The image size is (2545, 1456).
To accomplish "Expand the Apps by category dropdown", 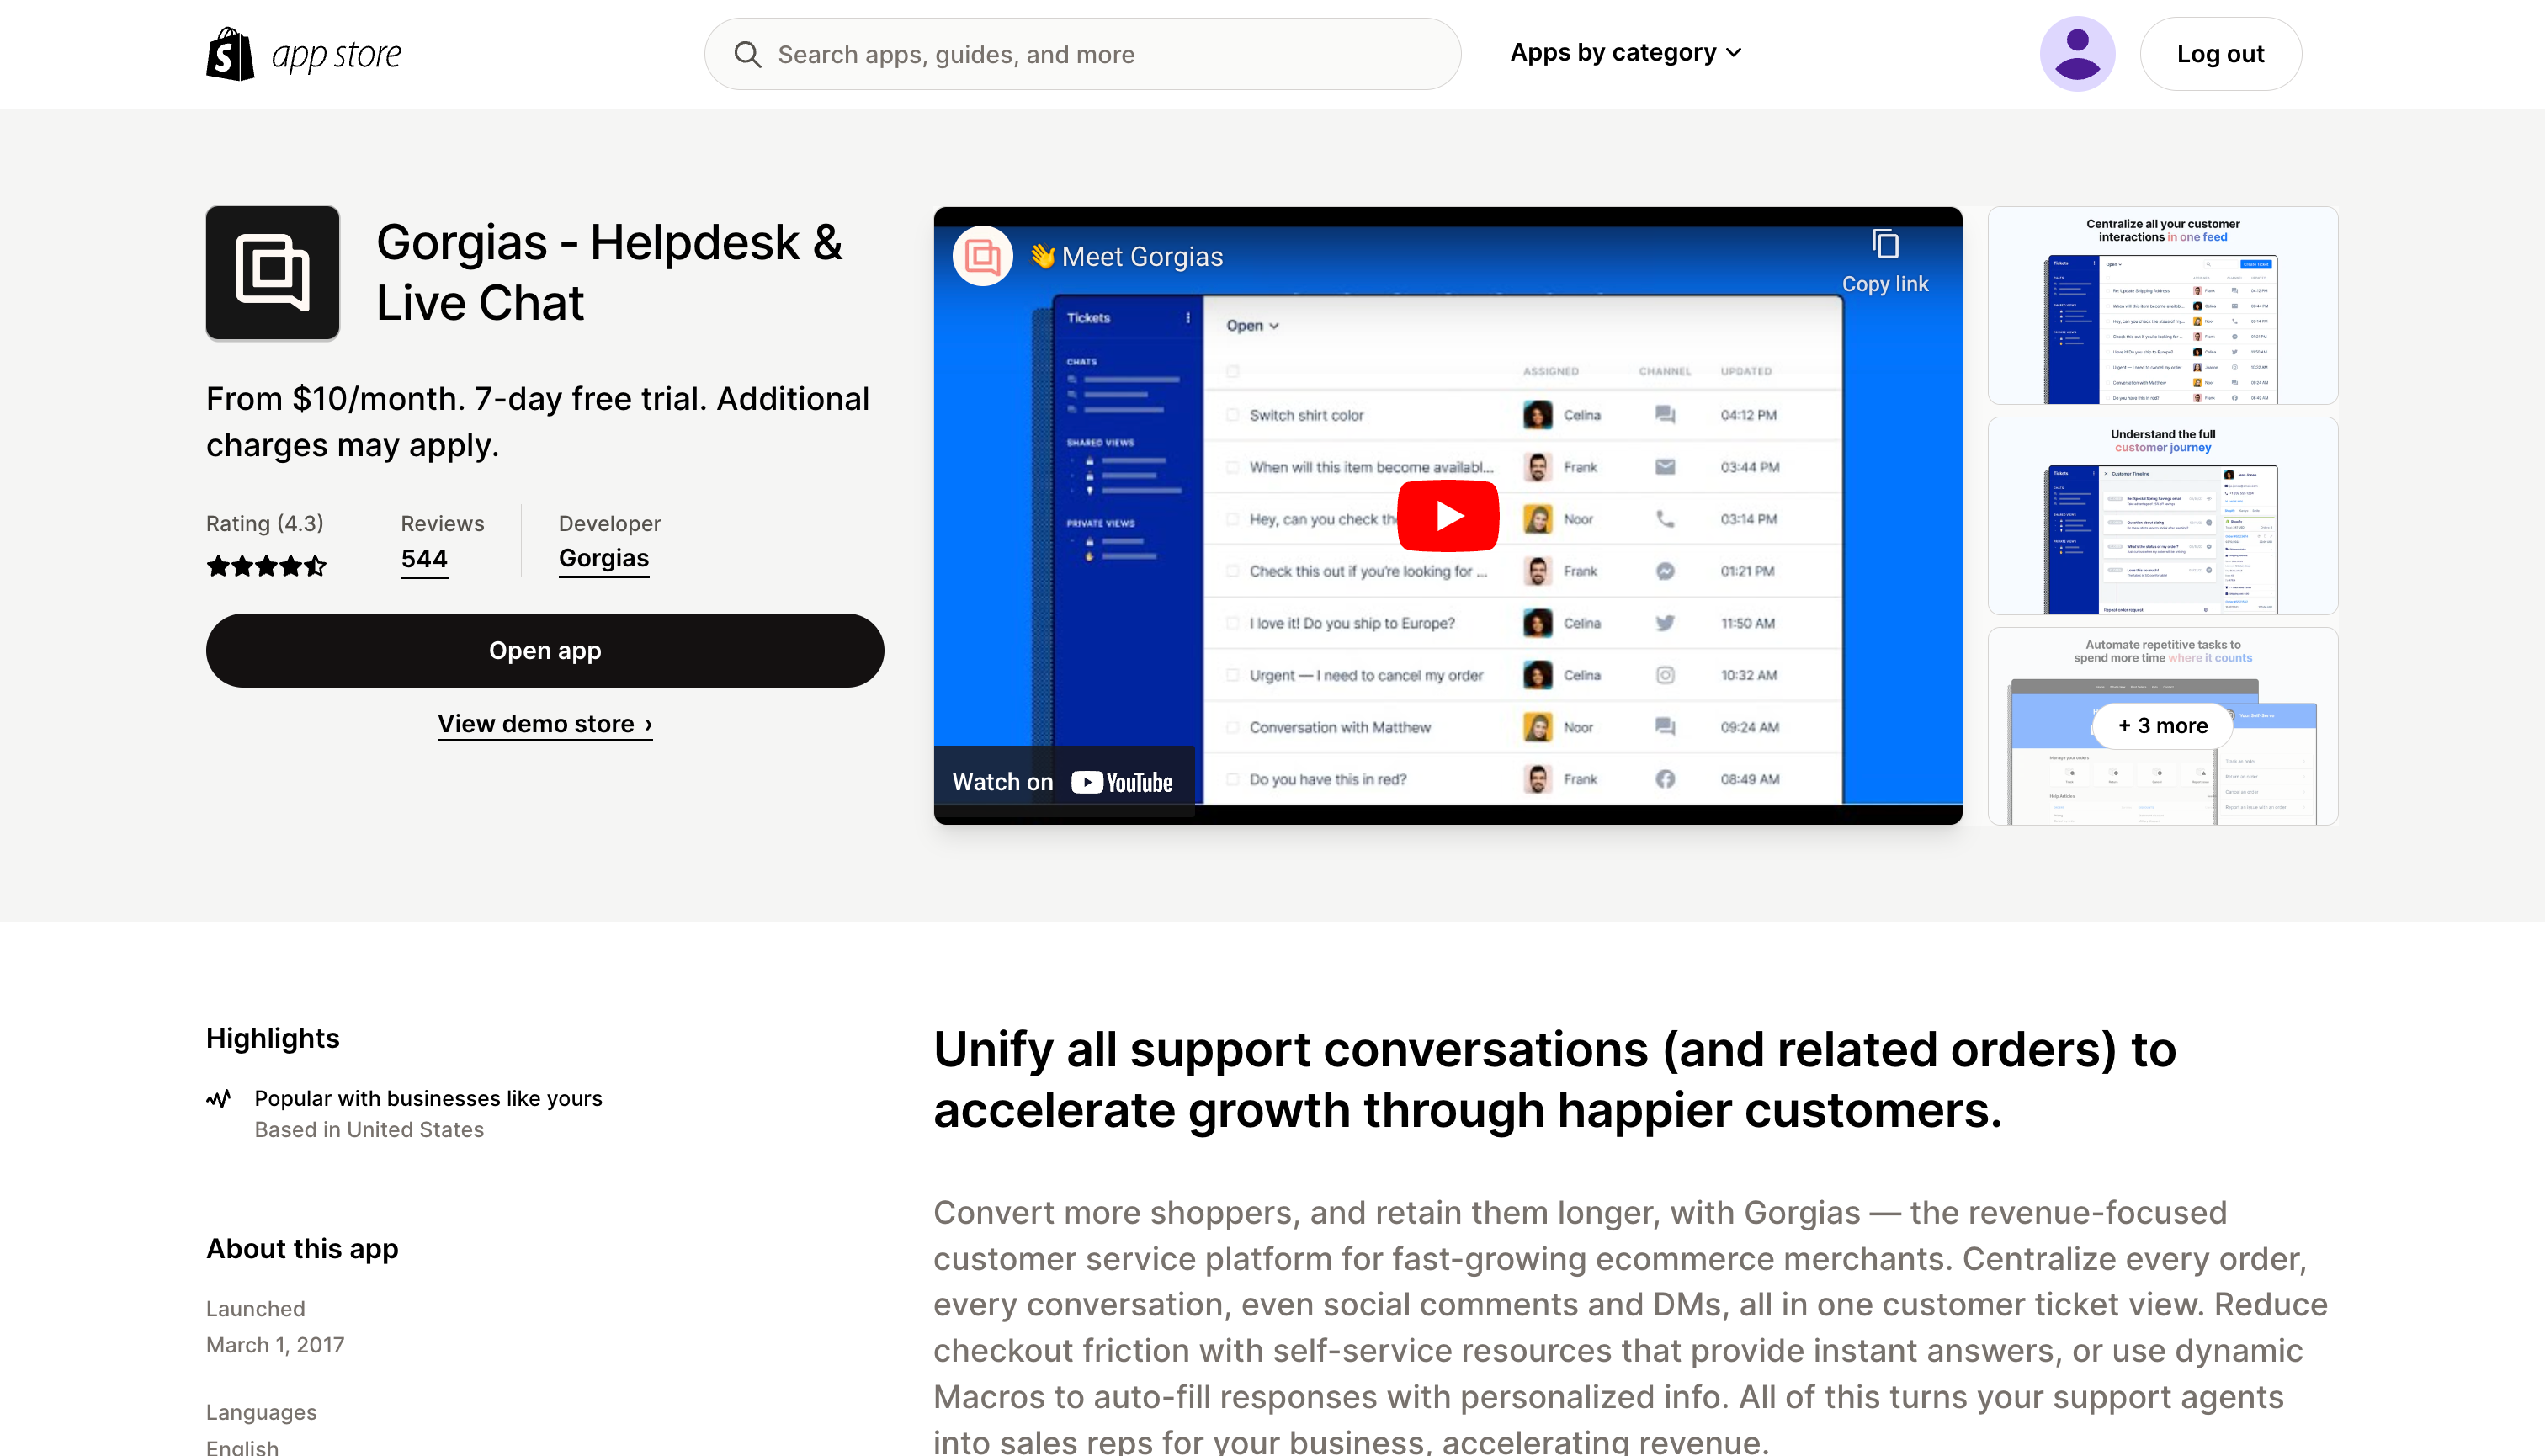I will coord(1628,52).
